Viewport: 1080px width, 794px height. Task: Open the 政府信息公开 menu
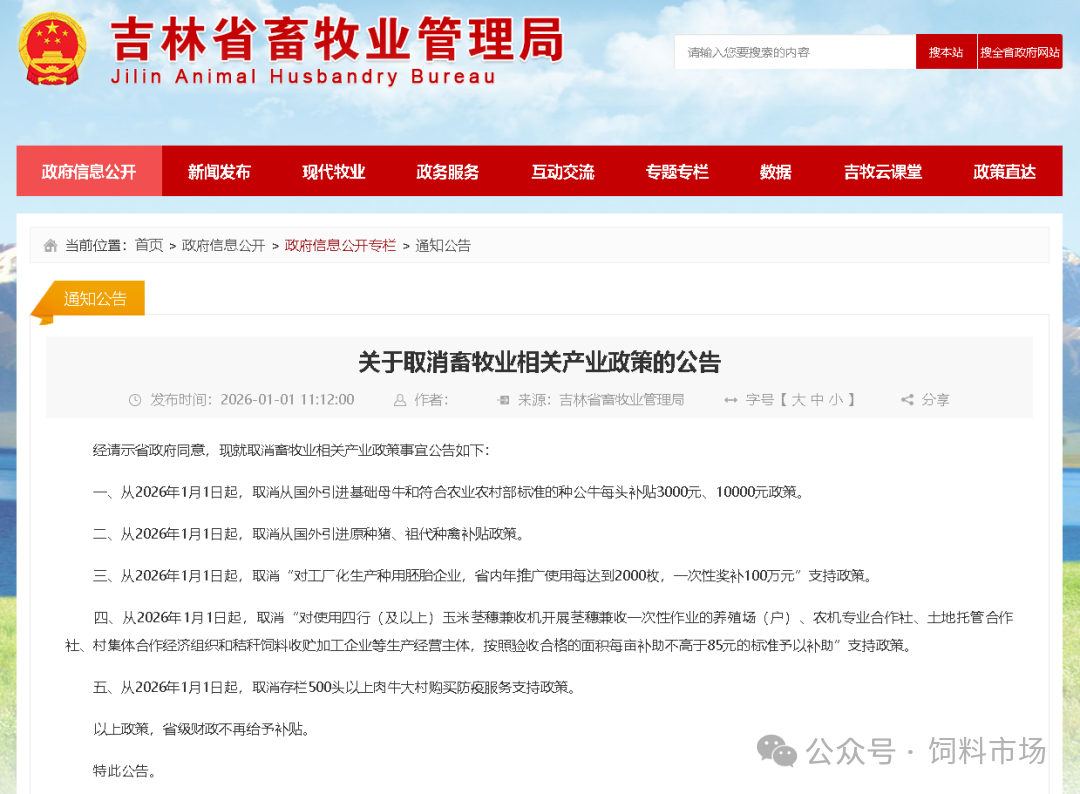89,171
